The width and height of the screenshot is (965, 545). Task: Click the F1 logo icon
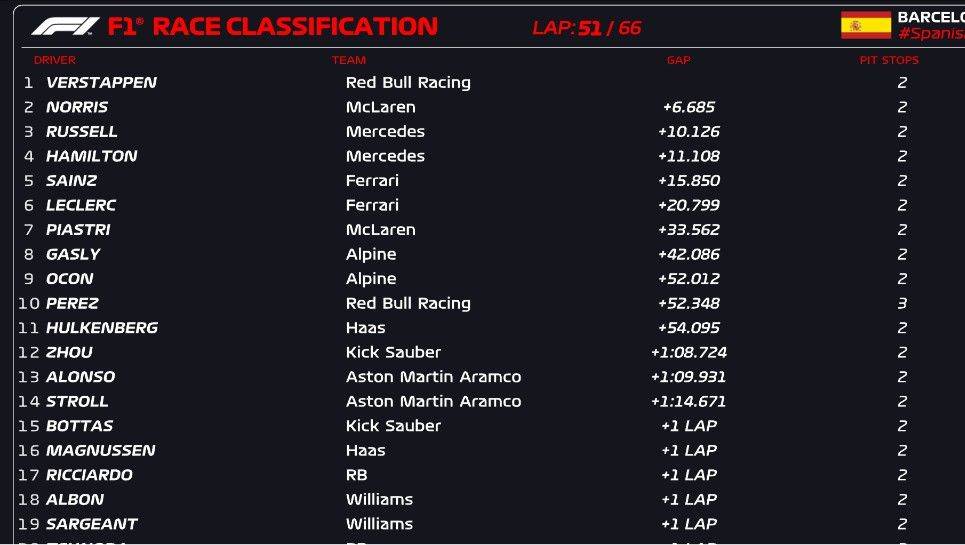[65, 26]
